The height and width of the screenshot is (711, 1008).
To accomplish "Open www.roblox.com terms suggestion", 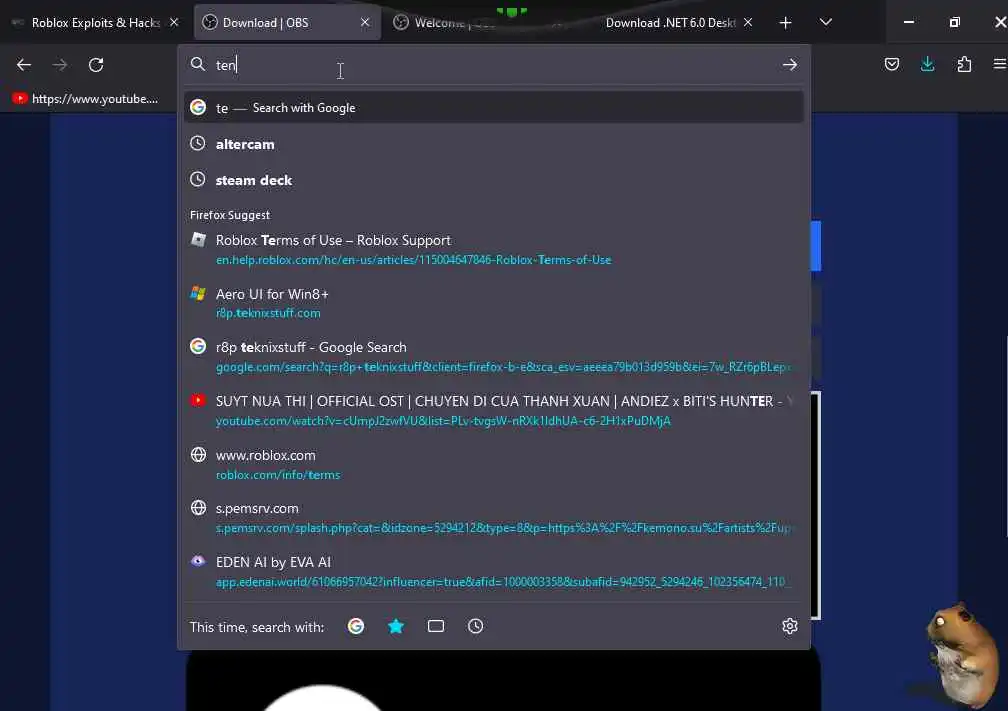I will coord(494,464).
